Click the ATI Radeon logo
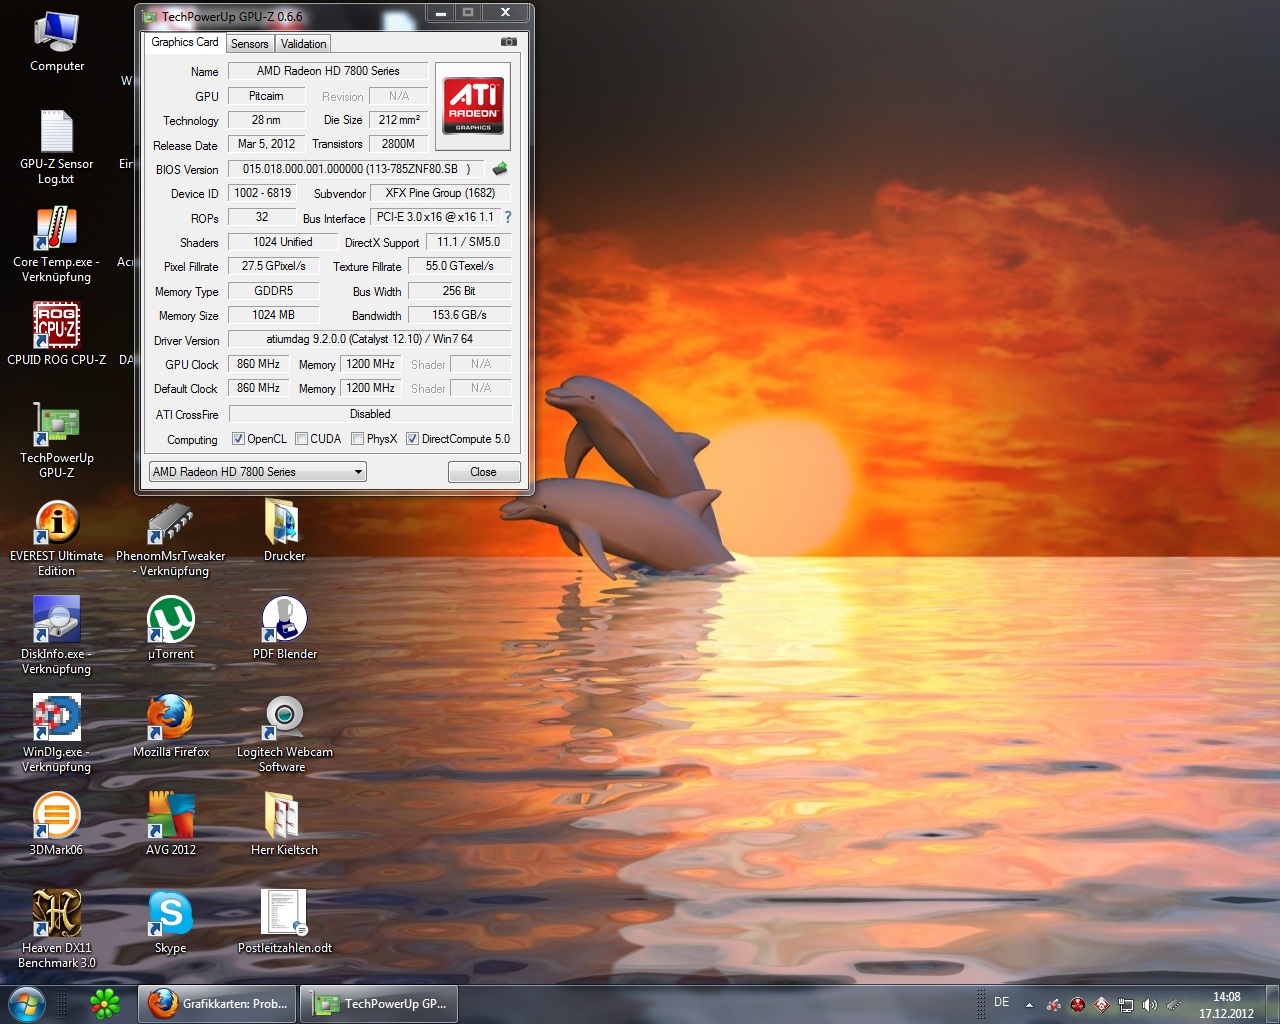Viewport: 1280px width, 1024px height. click(x=473, y=106)
